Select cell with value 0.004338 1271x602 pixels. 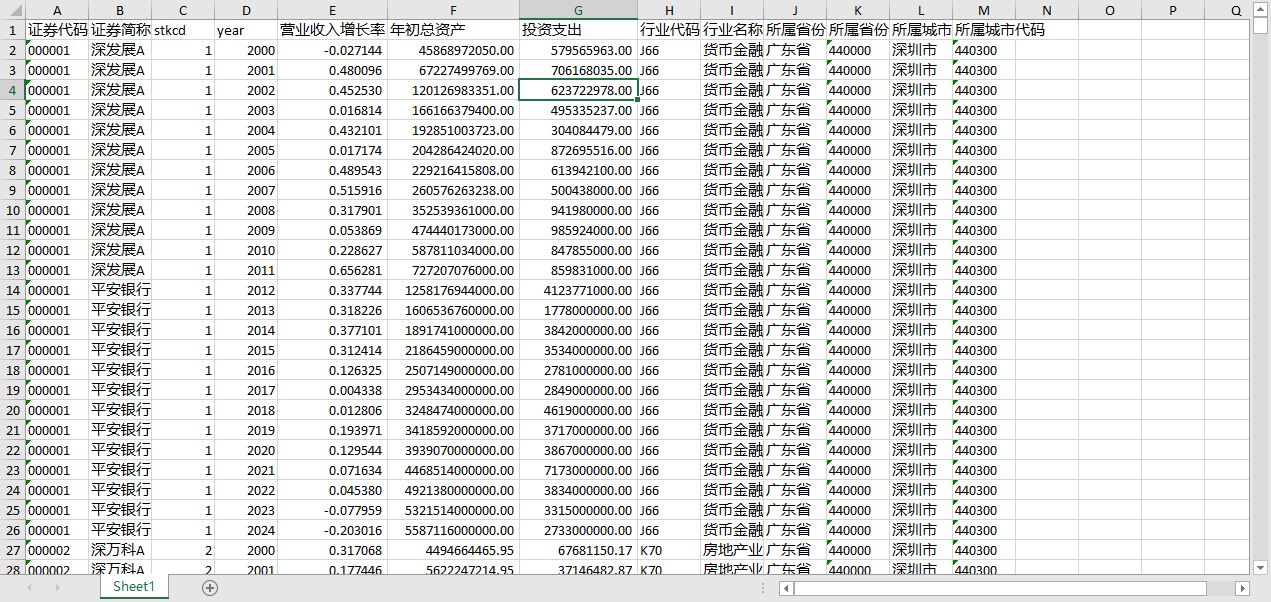pos(333,390)
